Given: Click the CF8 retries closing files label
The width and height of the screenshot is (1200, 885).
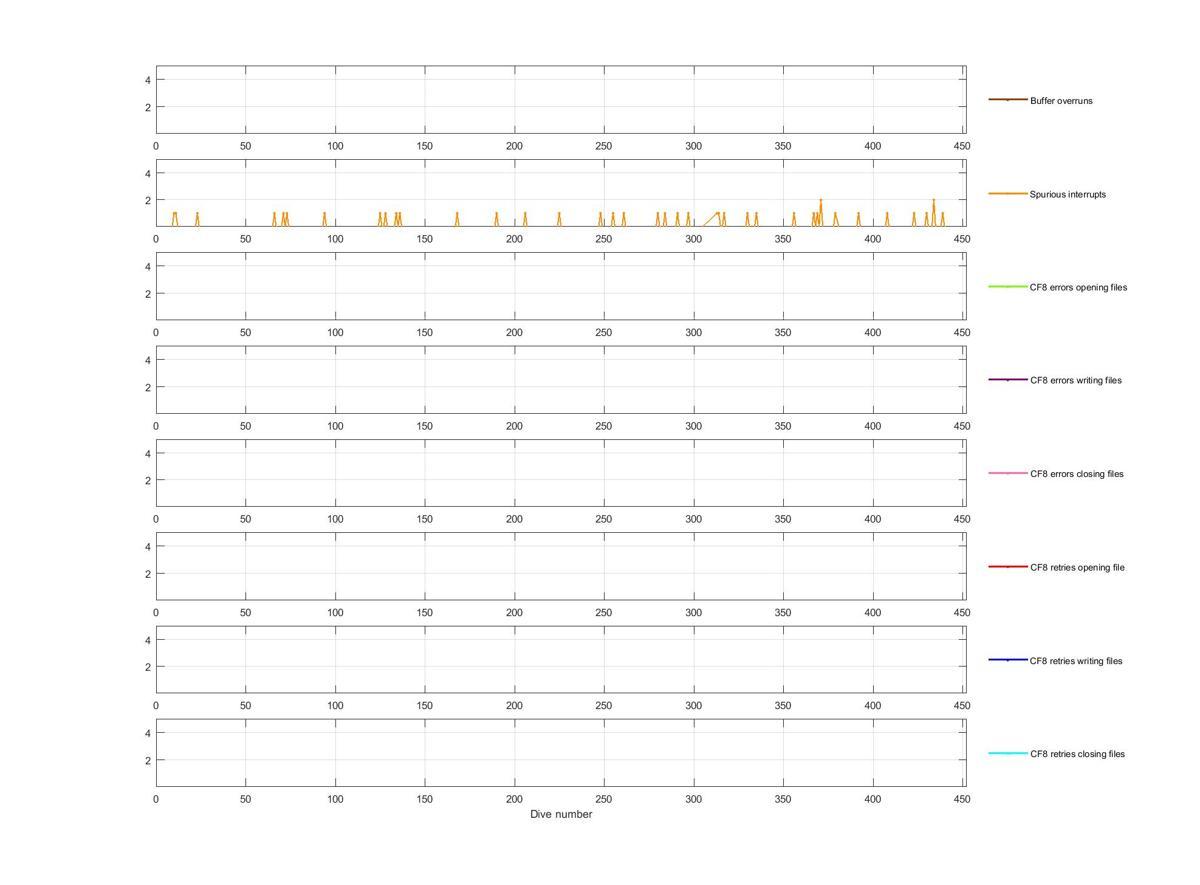Looking at the screenshot, I should click(1077, 754).
